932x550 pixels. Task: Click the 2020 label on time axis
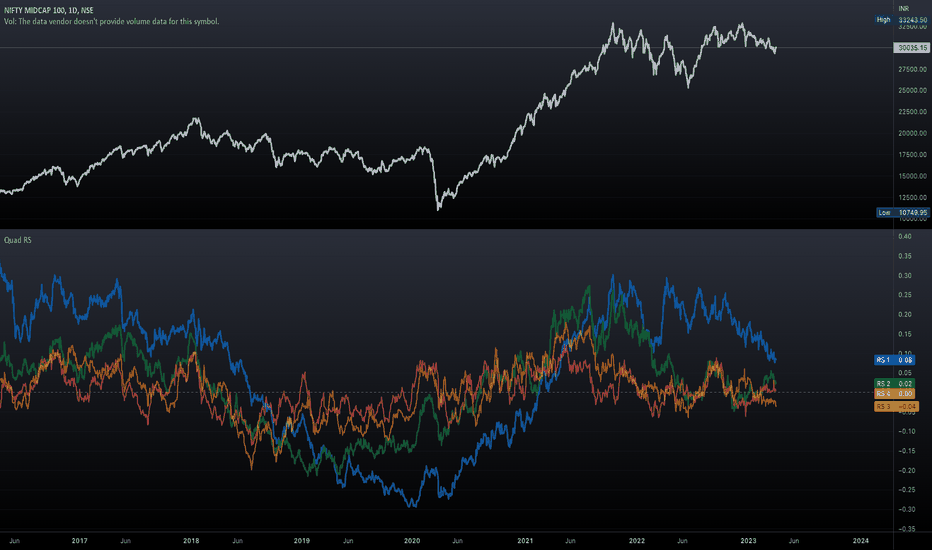pyautogui.click(x=412, y=541)
